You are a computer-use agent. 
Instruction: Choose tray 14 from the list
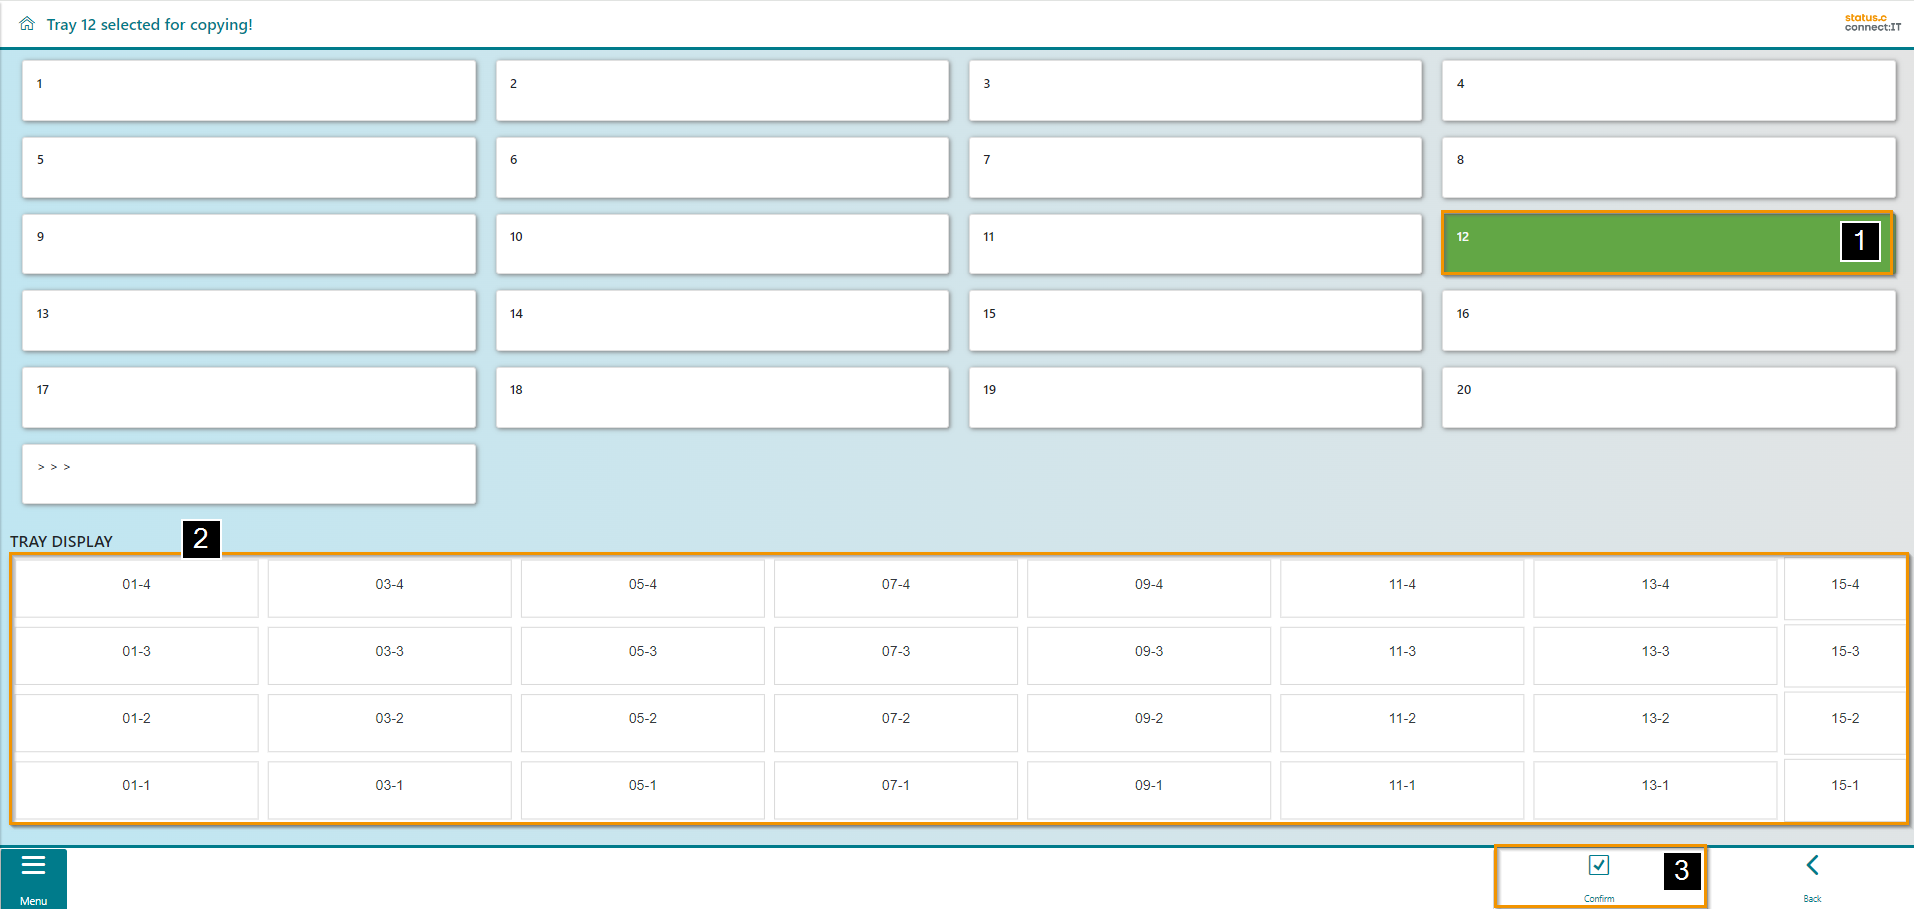(722, 321)
